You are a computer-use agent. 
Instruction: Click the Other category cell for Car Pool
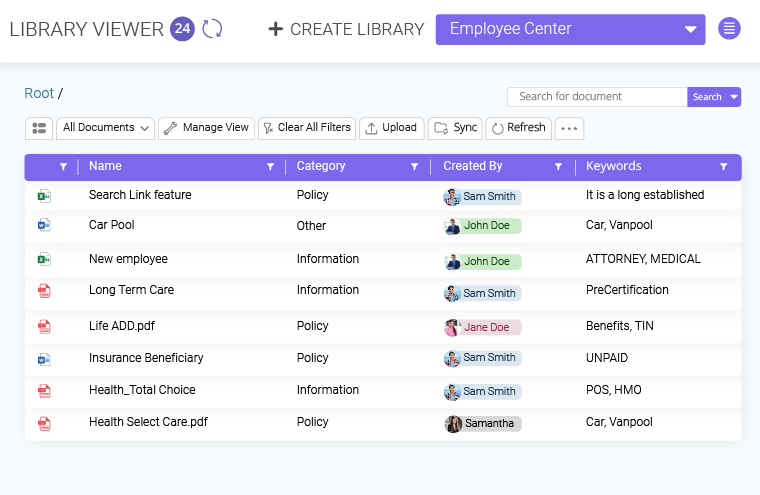(311, 226)
